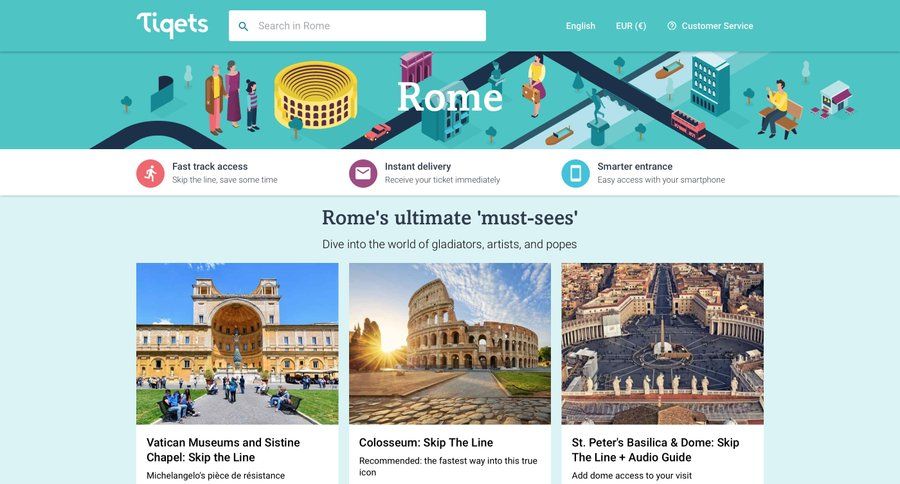This screenshot has width=900, height=484.
Task: Click the Instant delivery envelope icon
Action: click(363, 173)
